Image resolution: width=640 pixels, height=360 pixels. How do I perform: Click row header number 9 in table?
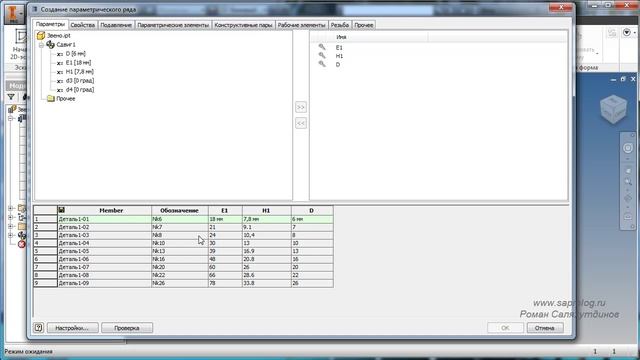coord(45,283)
